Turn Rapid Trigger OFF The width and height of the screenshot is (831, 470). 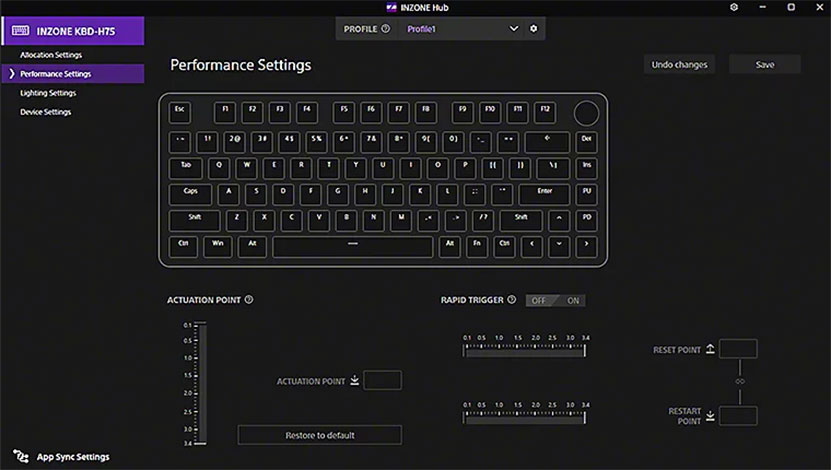point(539,300)
